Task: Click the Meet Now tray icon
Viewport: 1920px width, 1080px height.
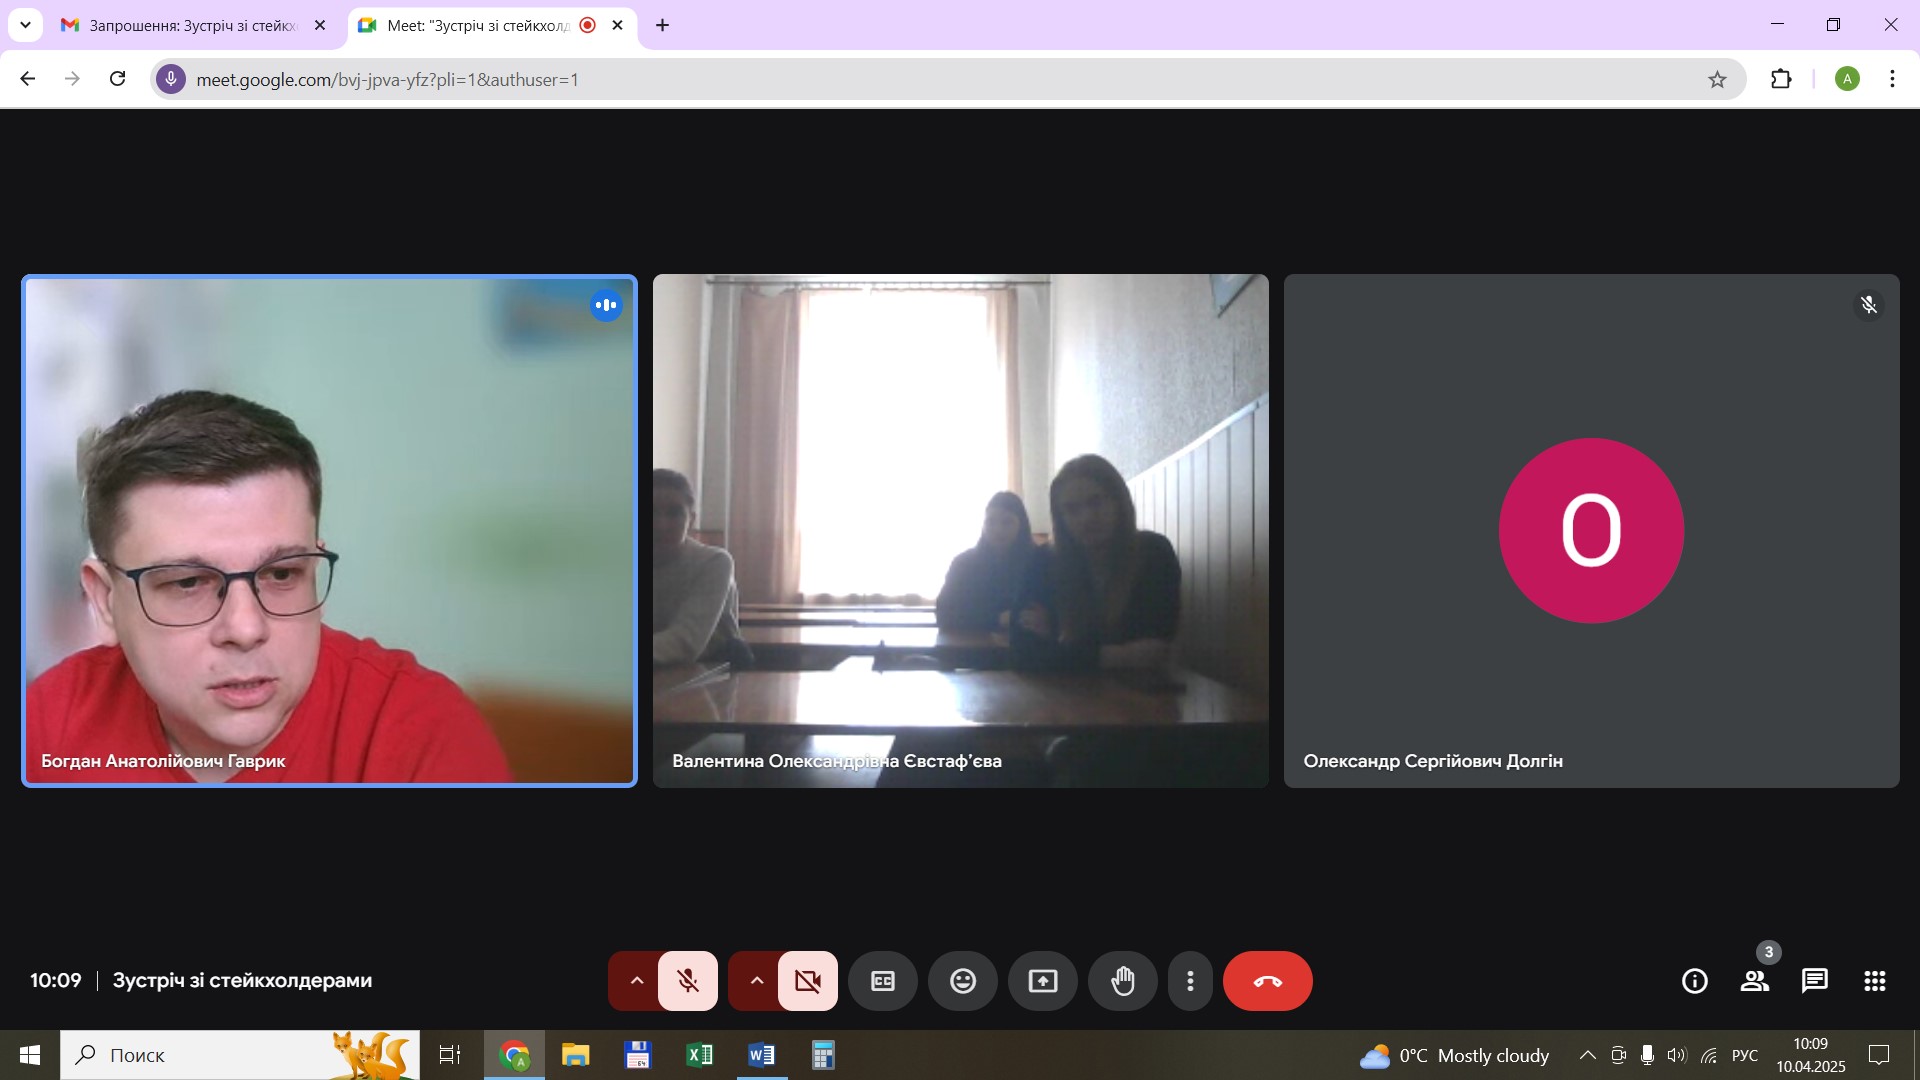Action: pyautogui.click(x=1618, y=1055)
